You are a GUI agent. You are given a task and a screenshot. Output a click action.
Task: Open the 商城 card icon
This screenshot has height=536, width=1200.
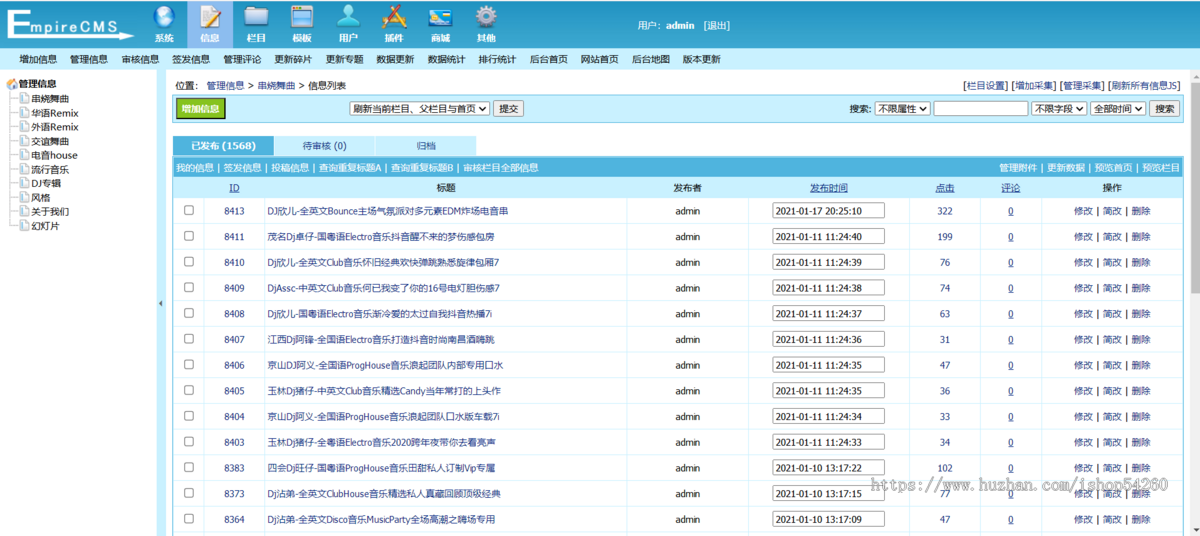[440, 16]
